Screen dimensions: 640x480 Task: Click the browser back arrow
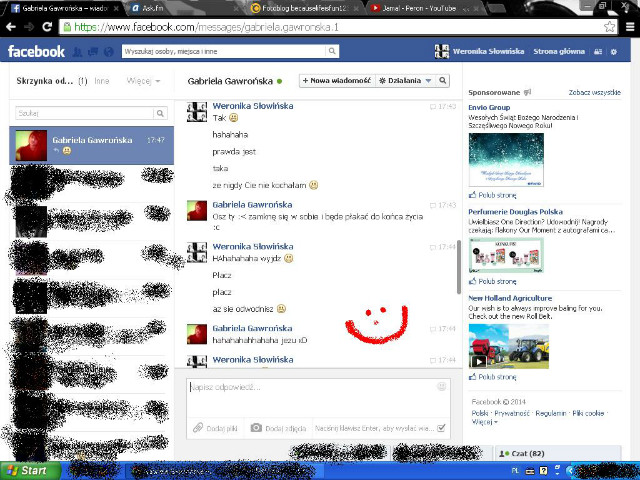(11, 27)
